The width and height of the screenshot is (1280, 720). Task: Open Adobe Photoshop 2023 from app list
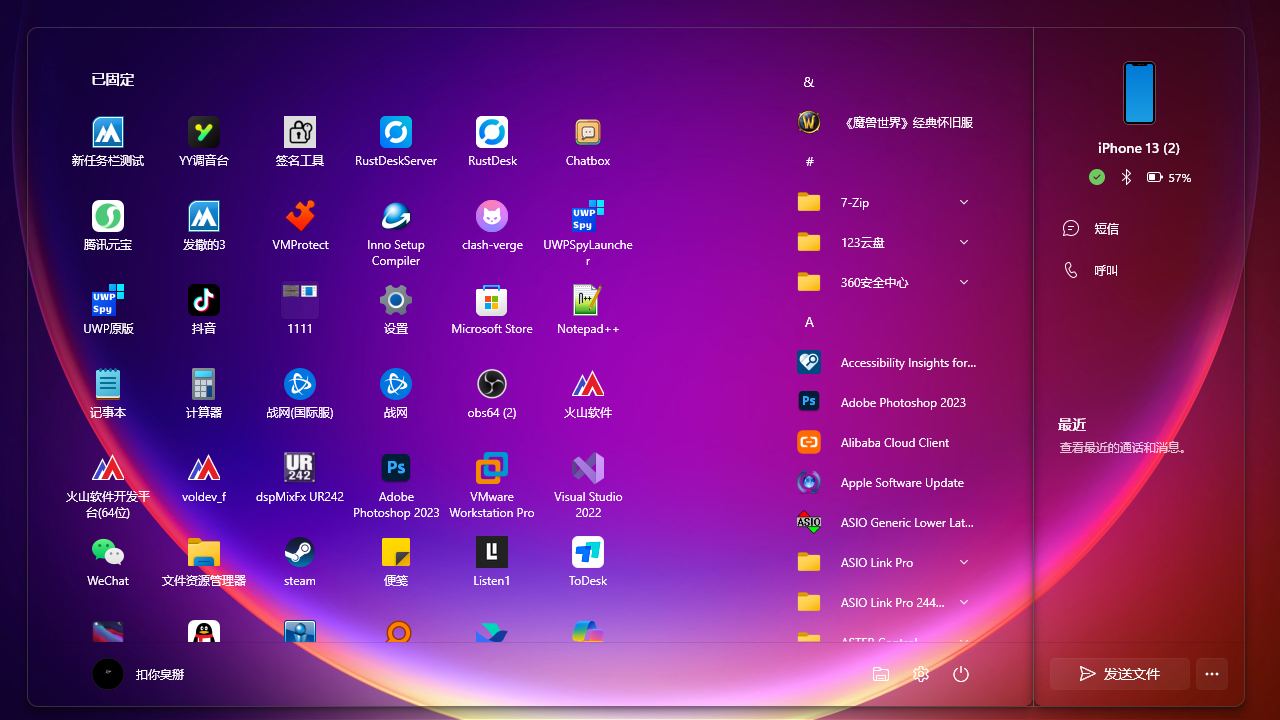click(x=902, y=402)
